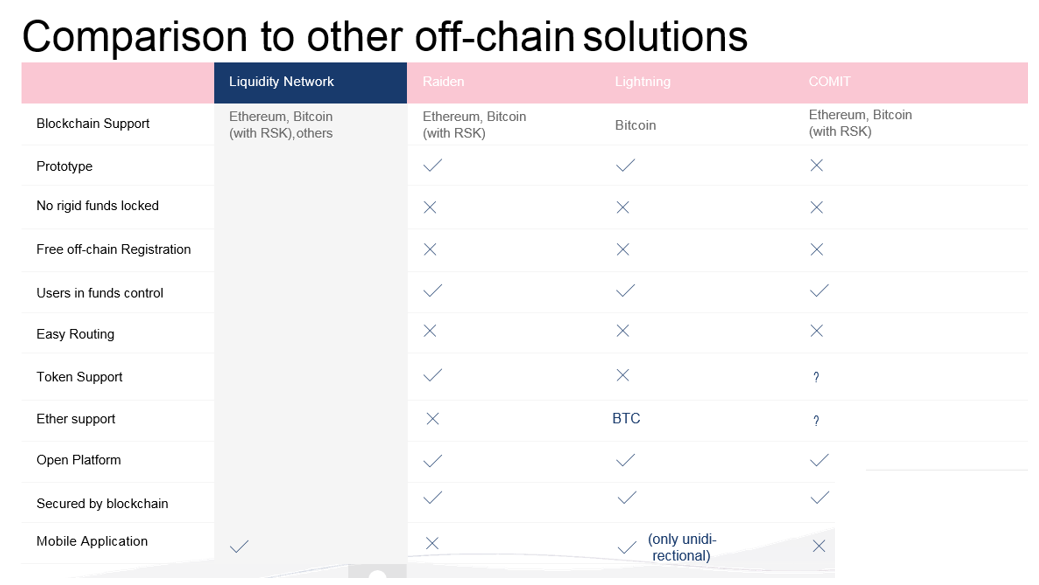The height and width of the screenshot is (585, 1039).
Task: Click the BTC text in Lightning column
Action: (626, 418)
